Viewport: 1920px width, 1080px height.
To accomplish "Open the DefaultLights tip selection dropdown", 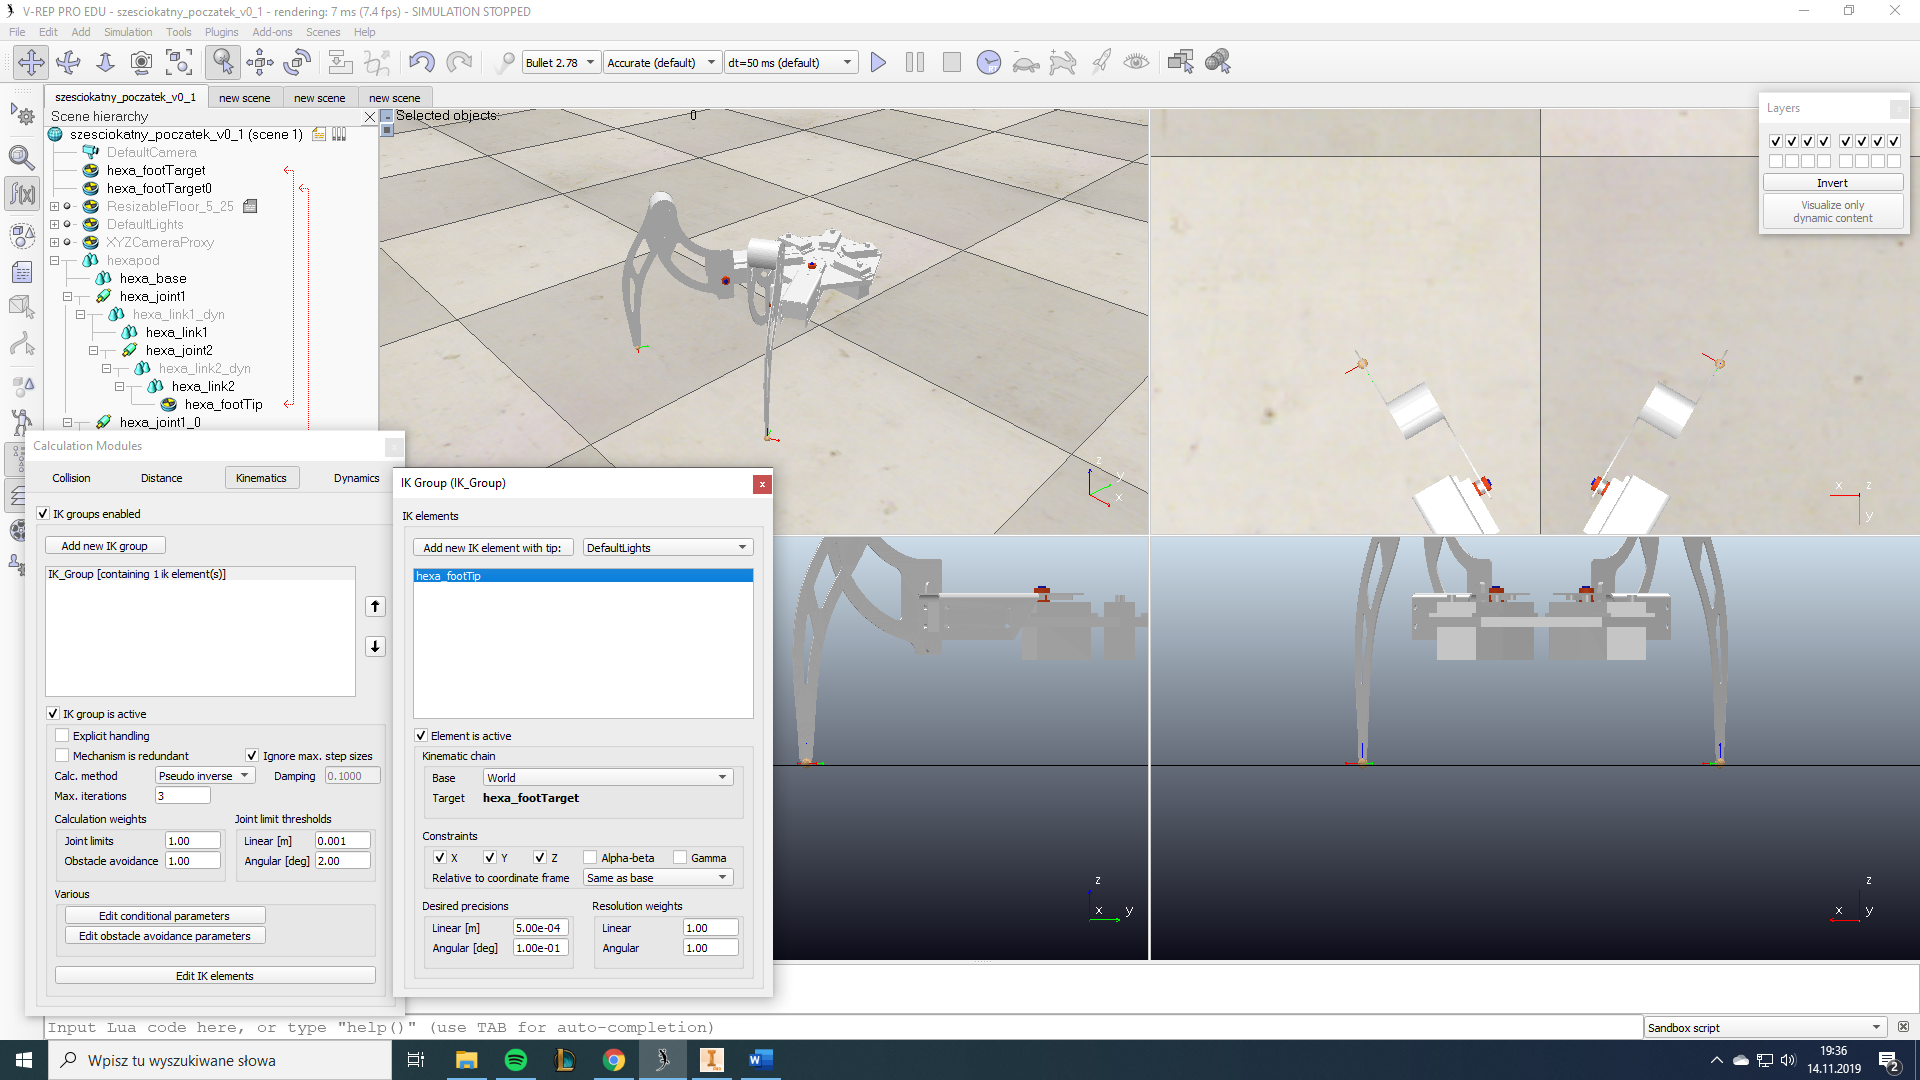I will click(667, 548).
